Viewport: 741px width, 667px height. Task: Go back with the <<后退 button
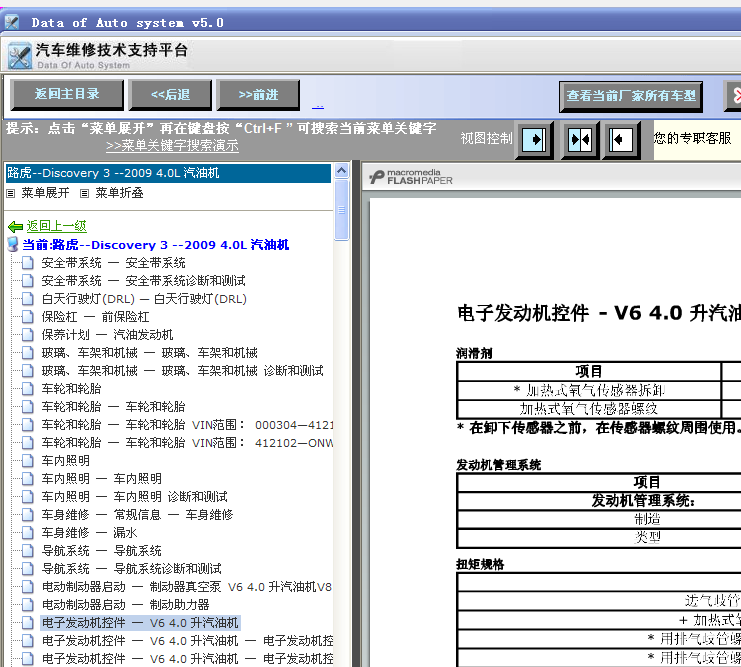170,95
